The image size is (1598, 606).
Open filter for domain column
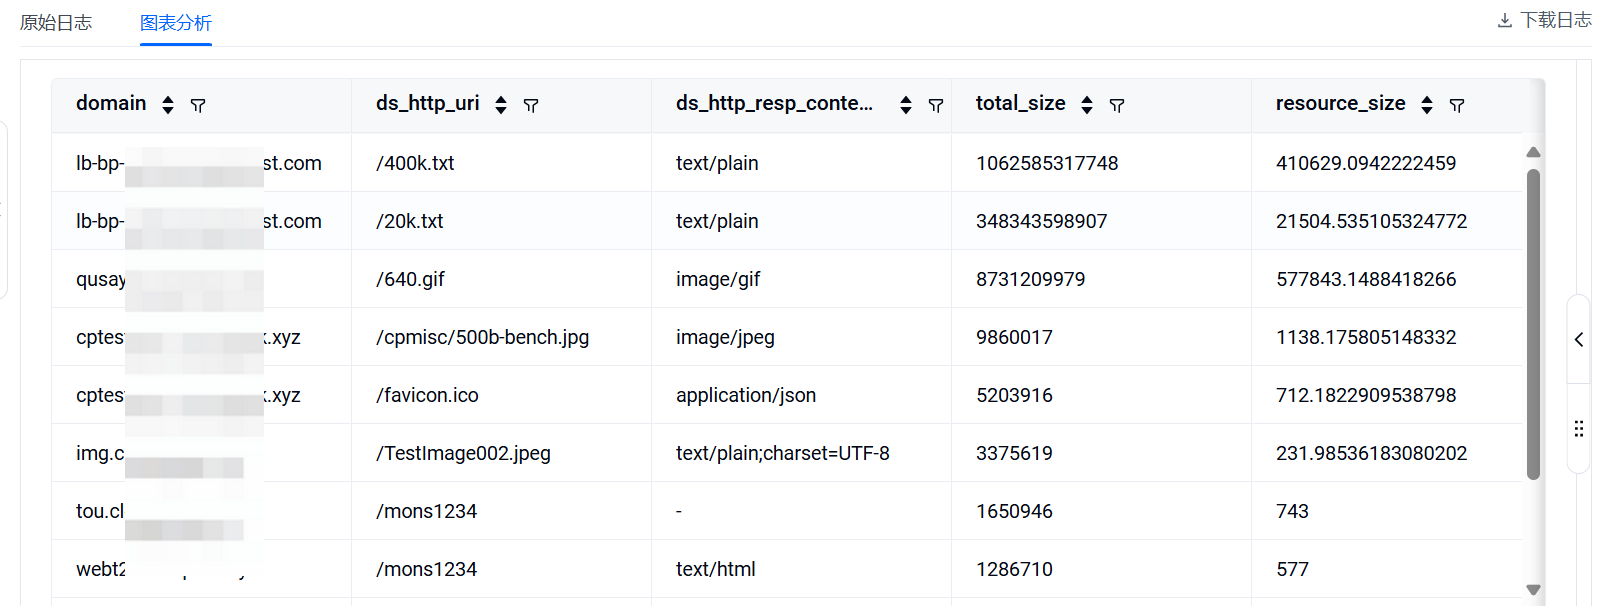(x=198, y=105)
